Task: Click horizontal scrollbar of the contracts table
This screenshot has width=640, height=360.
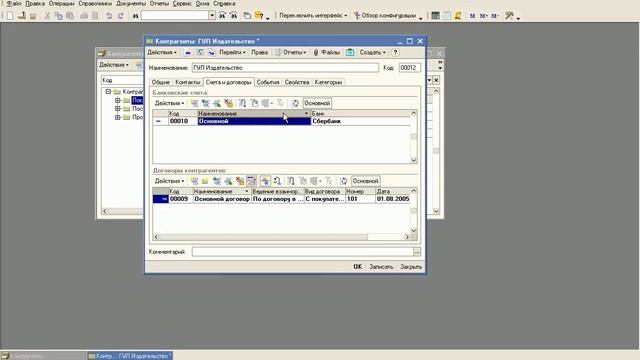Action: (281, 237)
